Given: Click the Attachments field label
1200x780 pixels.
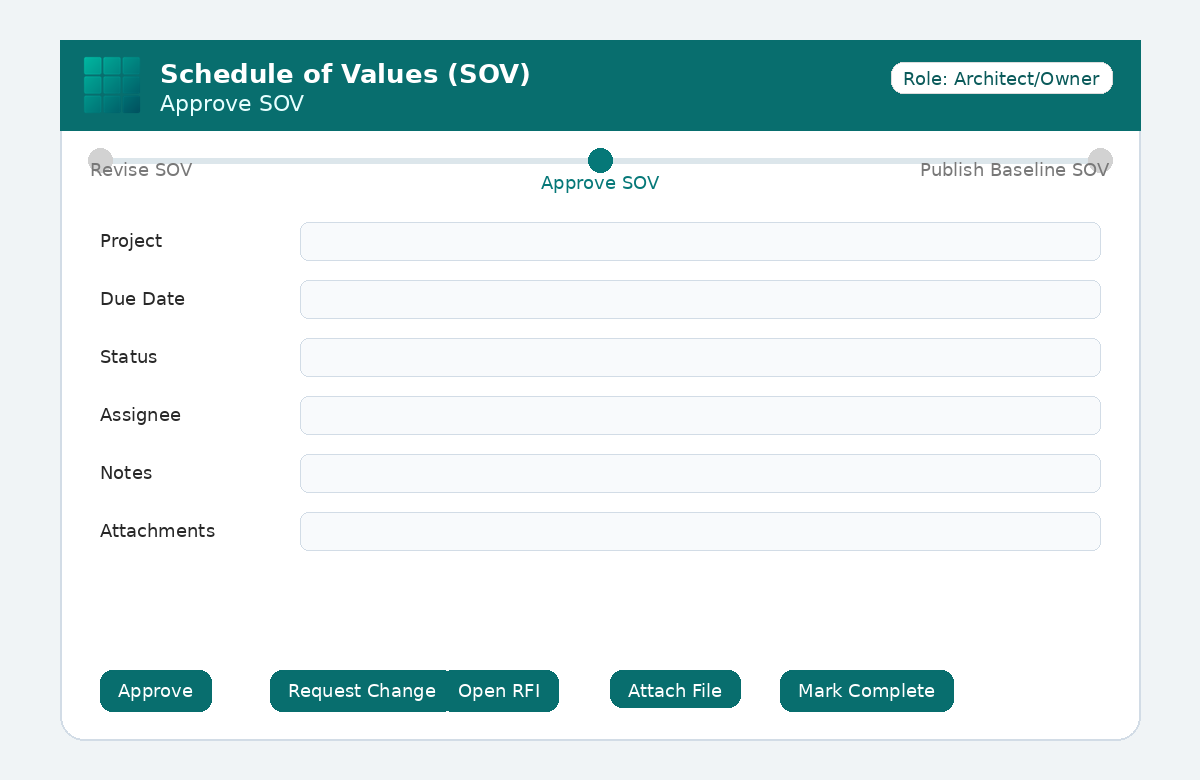Looking at the screenshot, I should point(157,531).
